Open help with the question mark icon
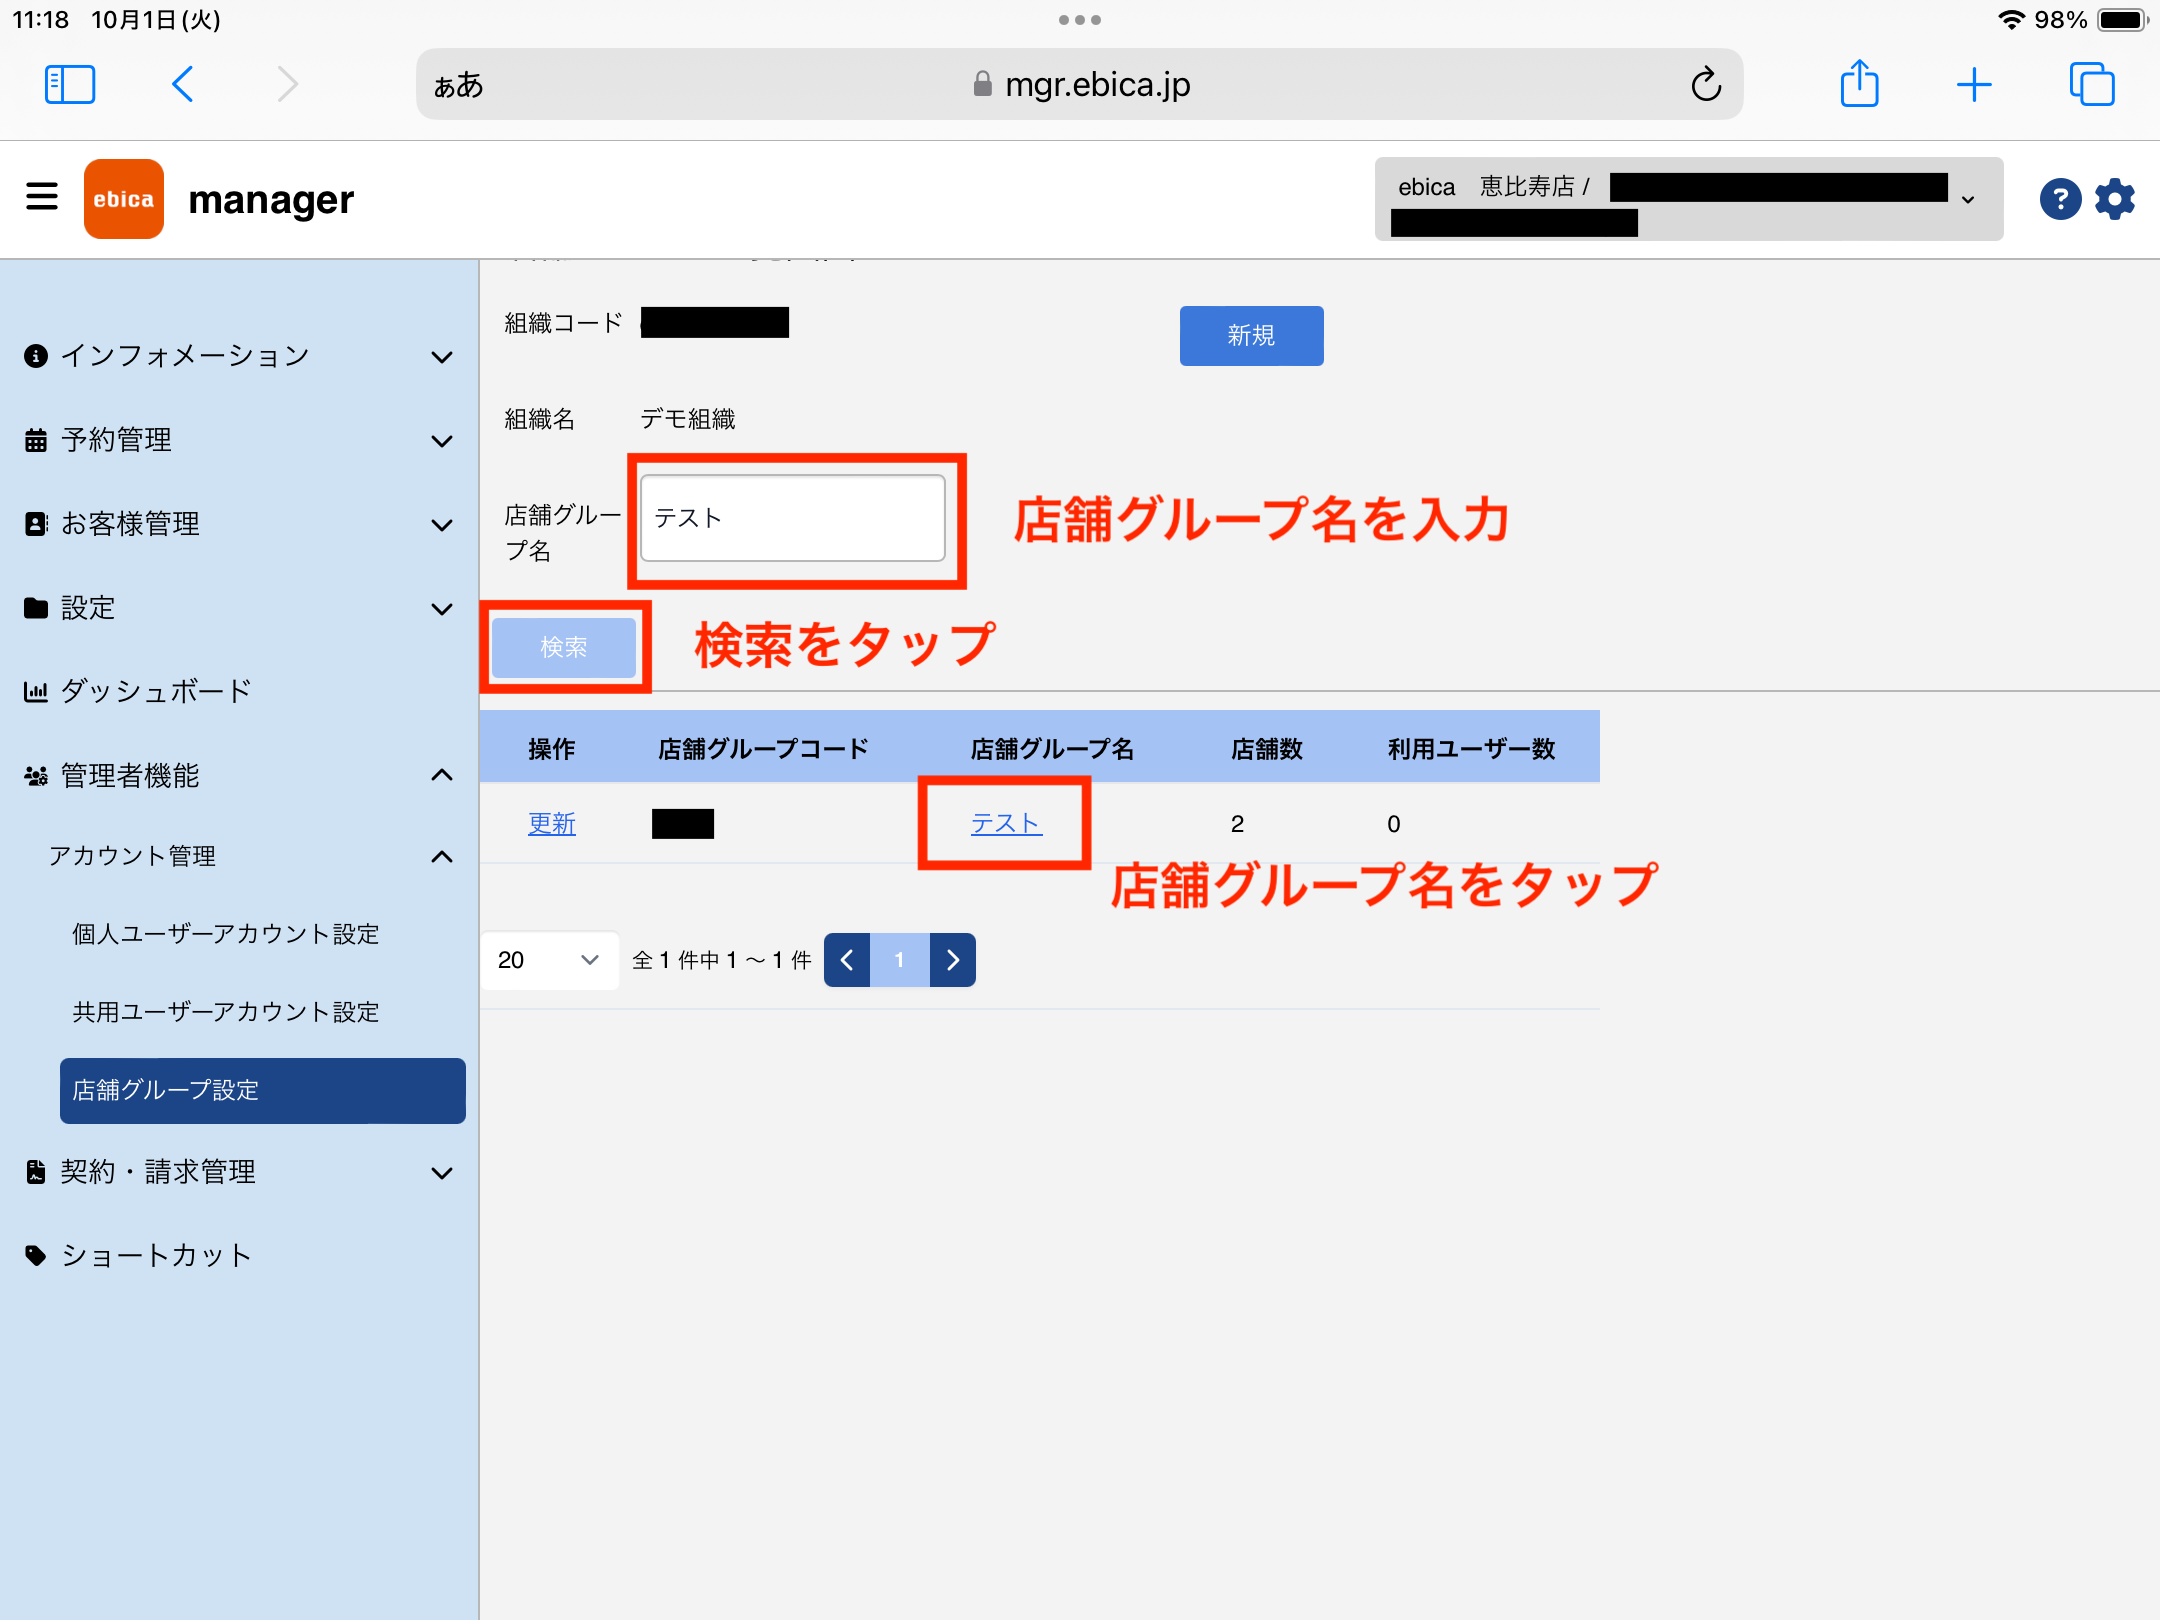2160x1620 pixels. tap(2060, 199)
